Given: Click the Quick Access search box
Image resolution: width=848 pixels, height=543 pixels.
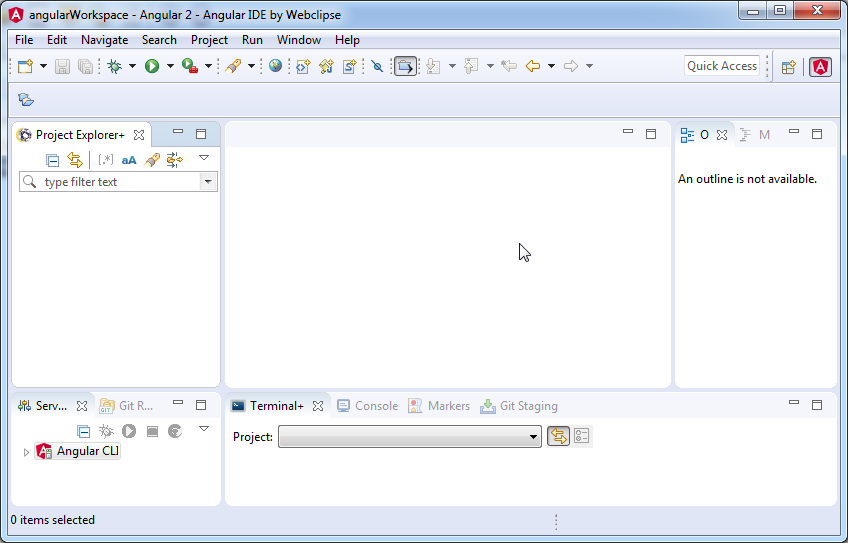Looking at the screenshot, I should pos(722,66).
